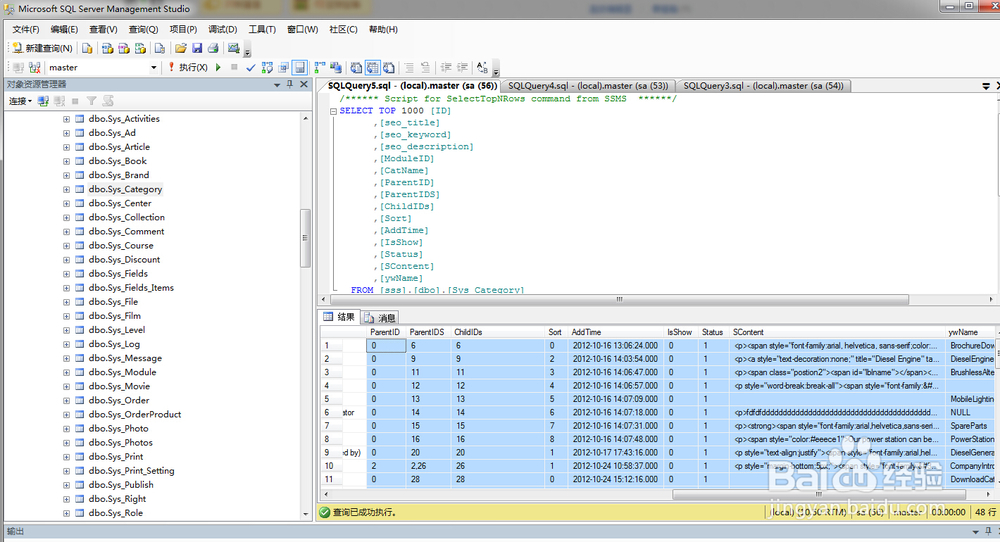
Task: Collapse the SELECT statement outline
Action: pos(333,111)
